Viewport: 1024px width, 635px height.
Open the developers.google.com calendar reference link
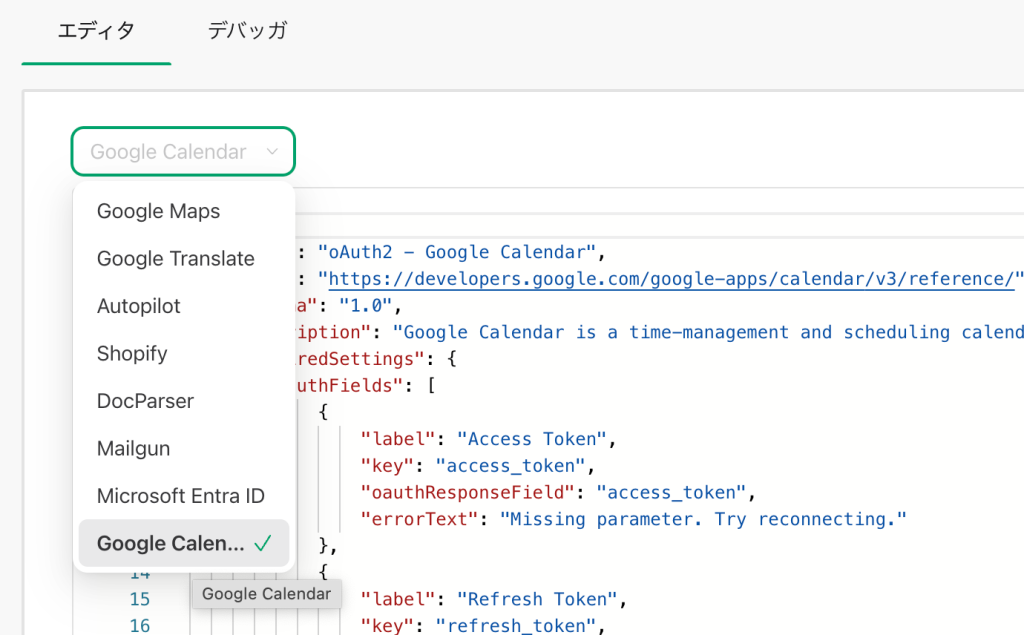tap(671, 279)
